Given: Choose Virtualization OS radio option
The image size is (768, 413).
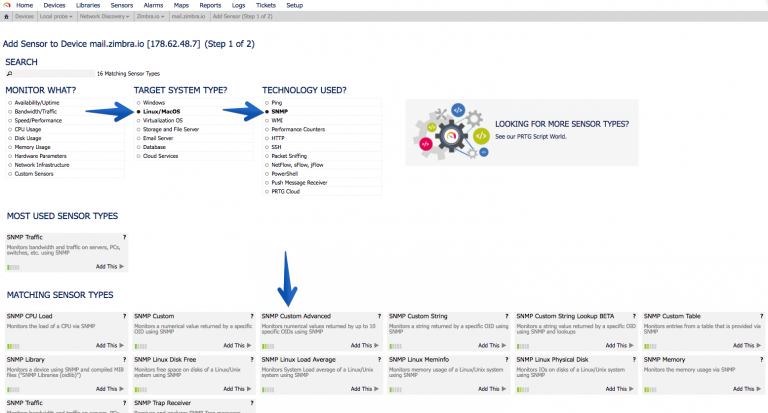Looking at the screenshot, I should (x=138, y=121).
